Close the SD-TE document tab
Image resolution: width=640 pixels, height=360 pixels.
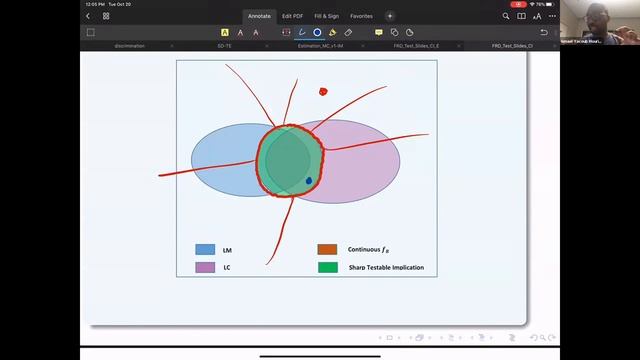(x=267, y=46)
